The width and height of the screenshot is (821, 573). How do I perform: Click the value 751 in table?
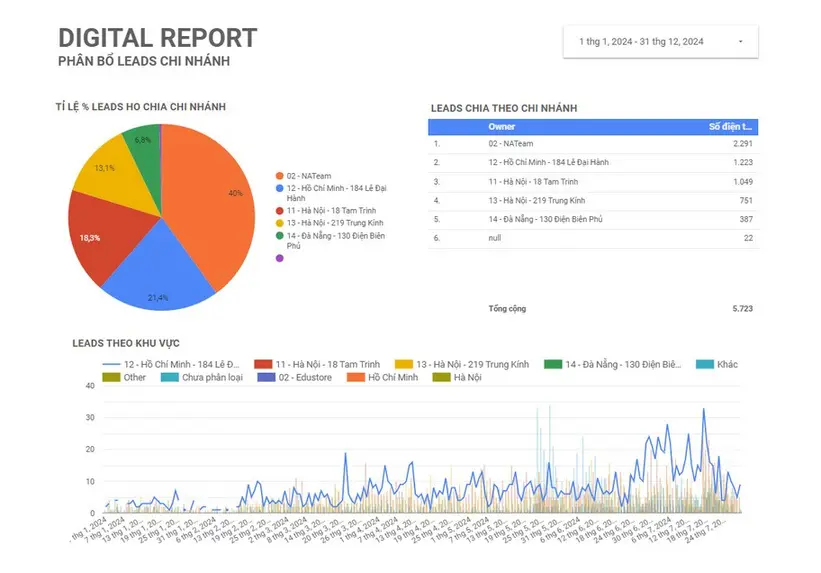coord(746,201)
